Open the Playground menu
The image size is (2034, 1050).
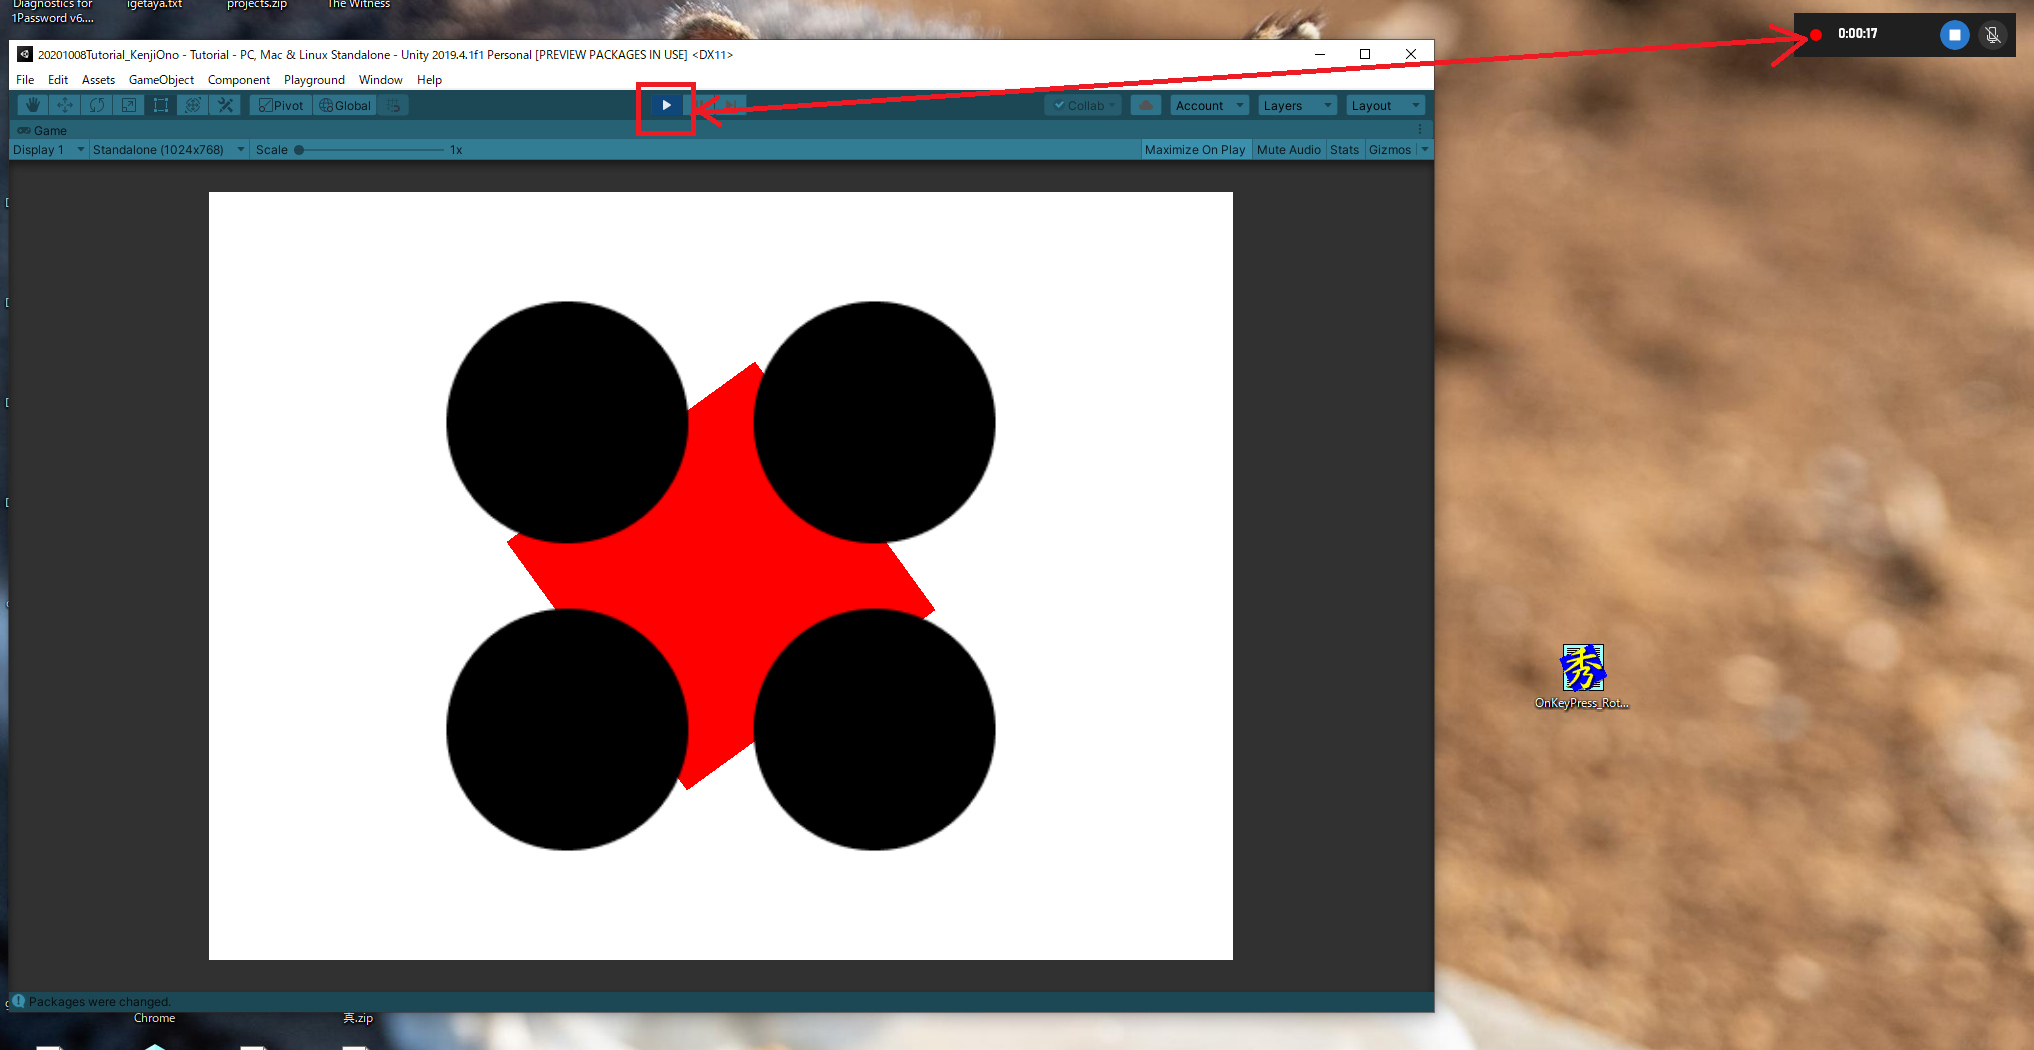pos(314,80)
